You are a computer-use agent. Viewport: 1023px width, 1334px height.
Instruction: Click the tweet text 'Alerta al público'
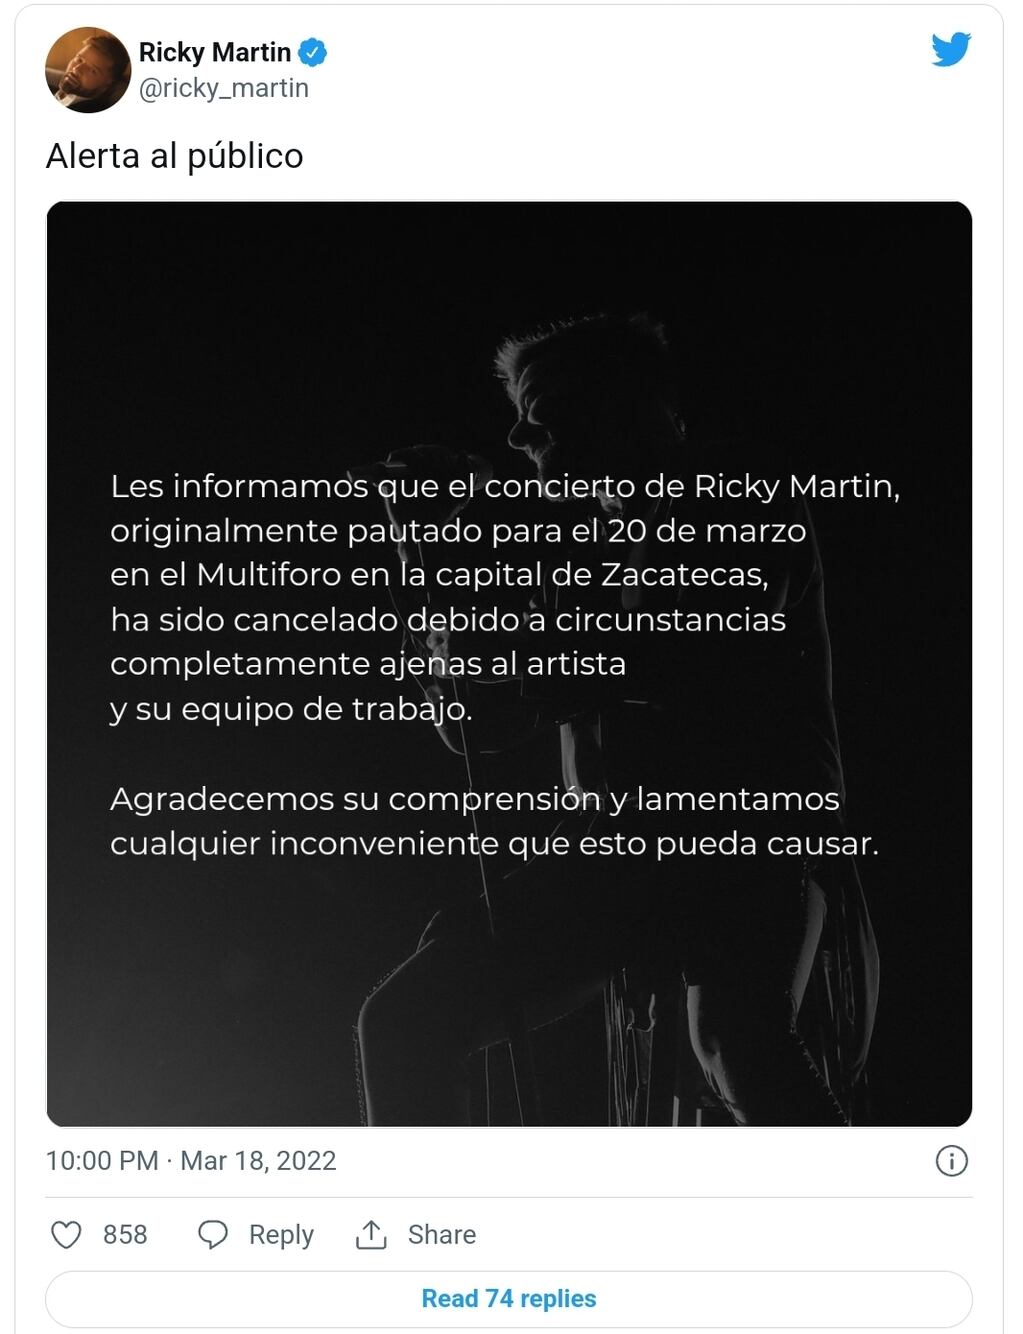175,156
